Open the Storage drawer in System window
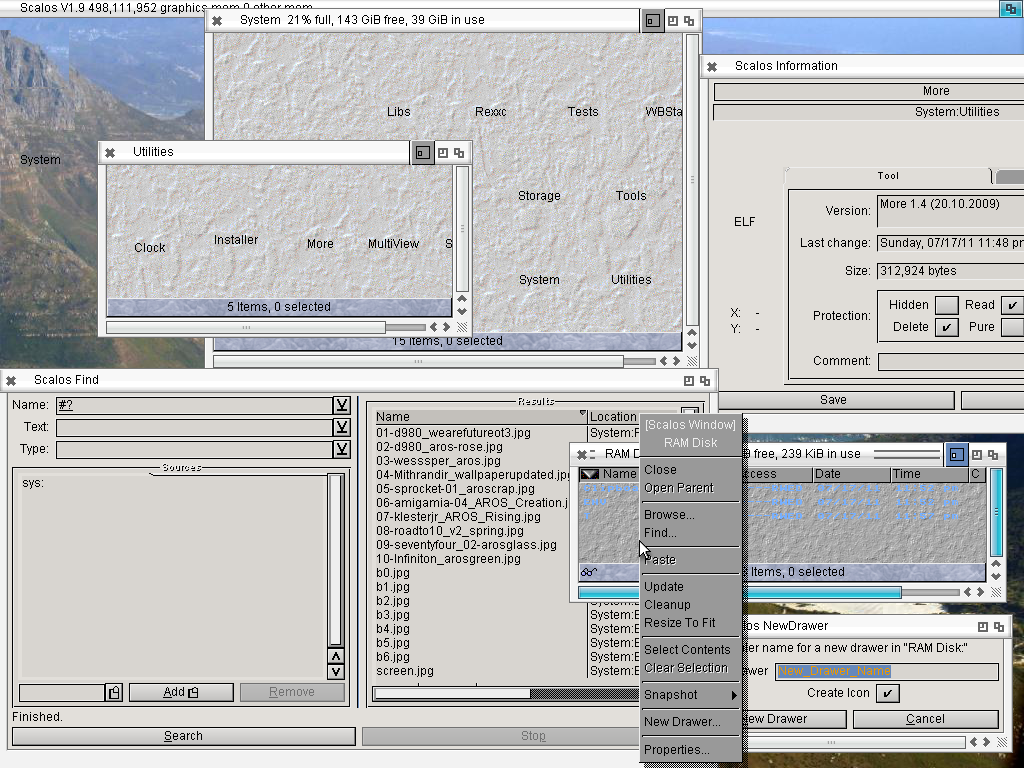 tap(539, 196)
